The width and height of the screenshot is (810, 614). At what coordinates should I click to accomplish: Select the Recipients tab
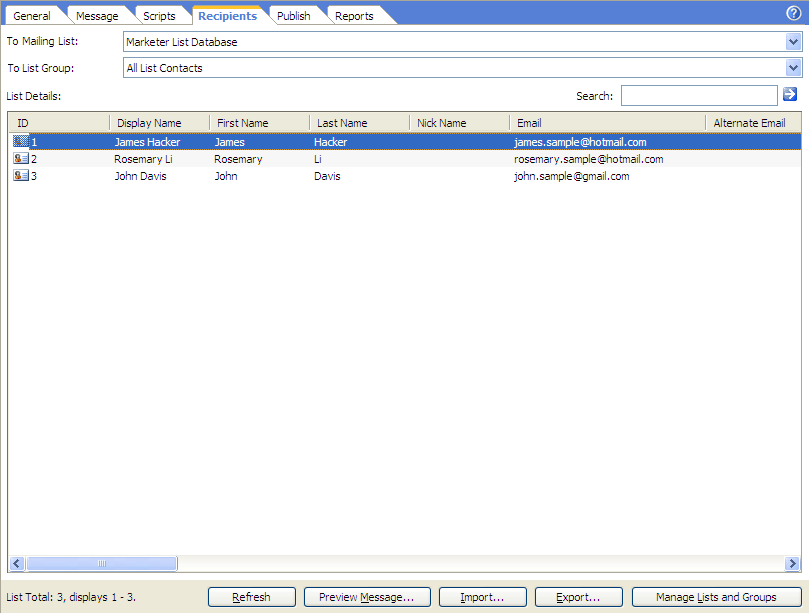tap(227, 16)
